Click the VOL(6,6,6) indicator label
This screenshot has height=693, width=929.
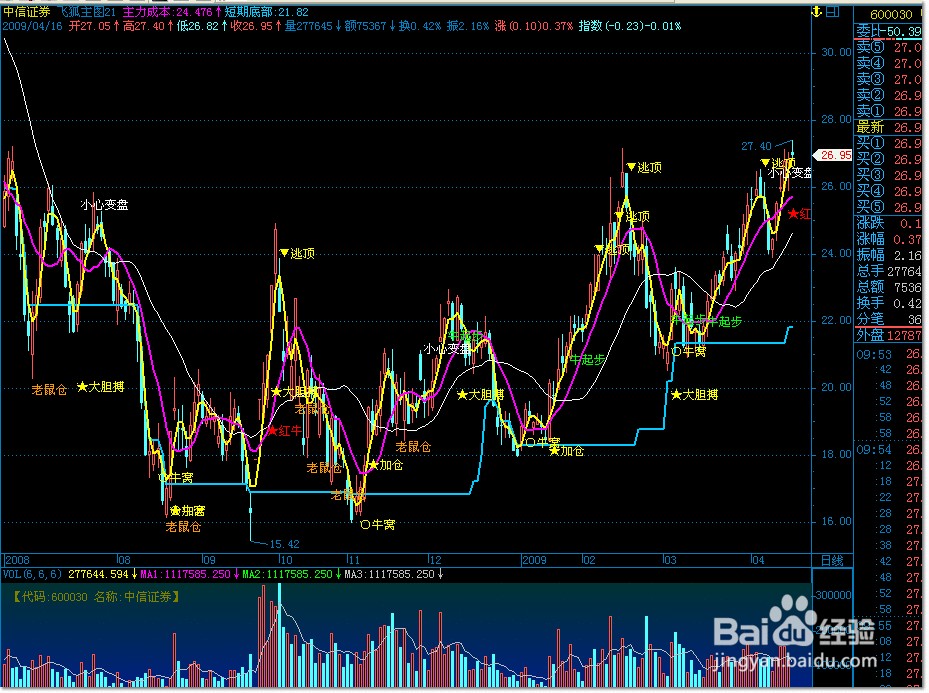pyautogui.click(x=33, y=574)
